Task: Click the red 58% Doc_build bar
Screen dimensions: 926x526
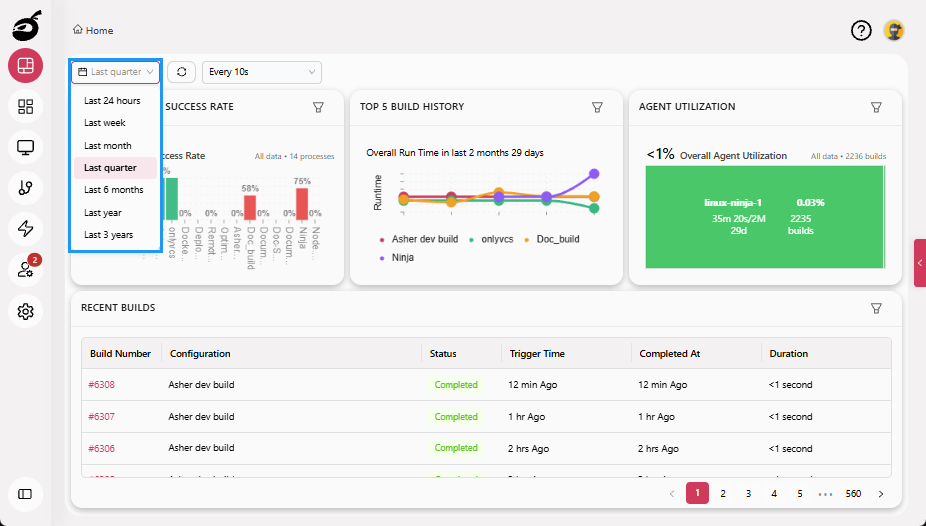Action: pos(250,208)
